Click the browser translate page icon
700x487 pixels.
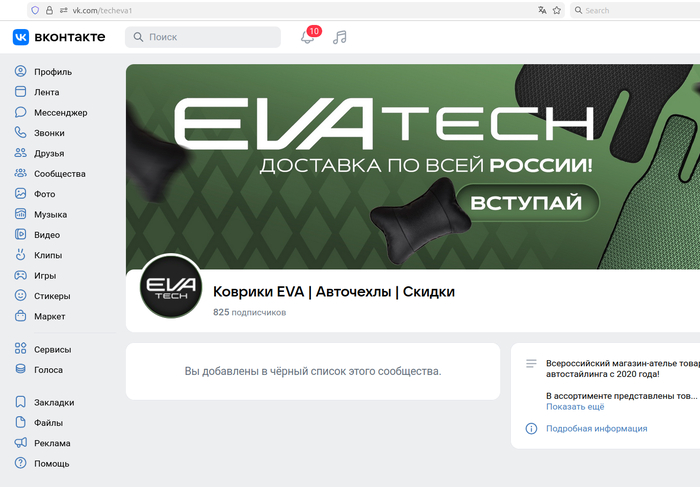coord(542,10)
